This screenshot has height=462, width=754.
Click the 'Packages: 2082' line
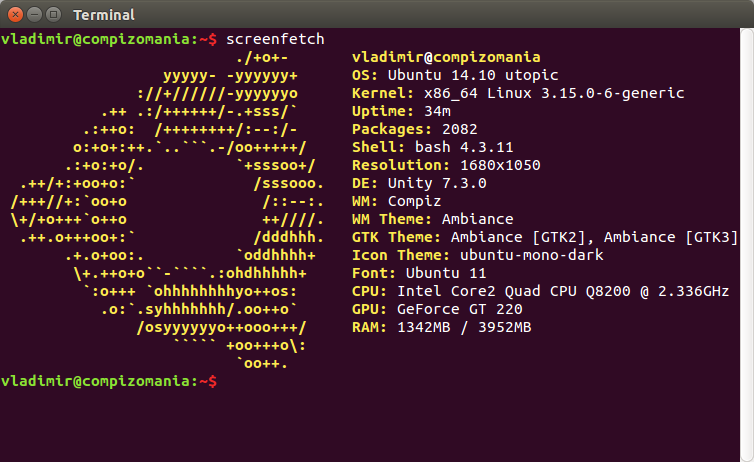pos(415,129)
